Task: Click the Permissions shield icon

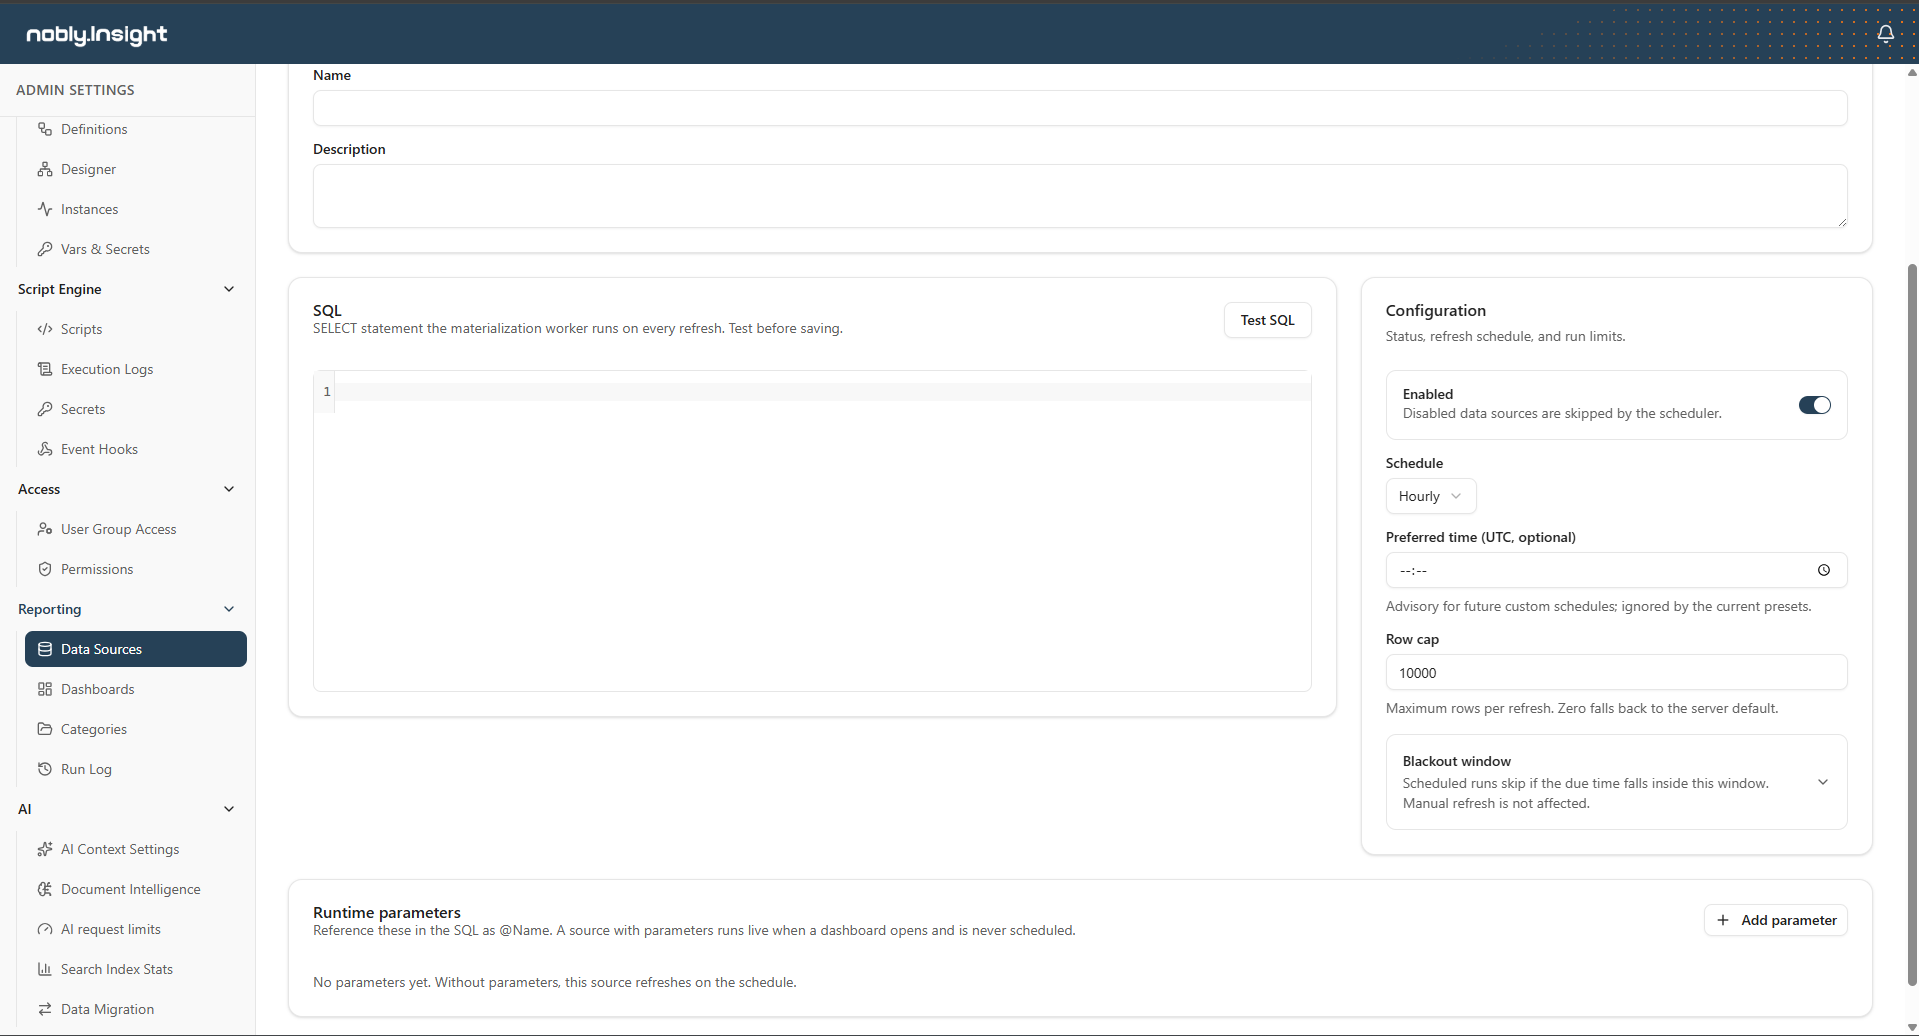Action: click(45, 569)
